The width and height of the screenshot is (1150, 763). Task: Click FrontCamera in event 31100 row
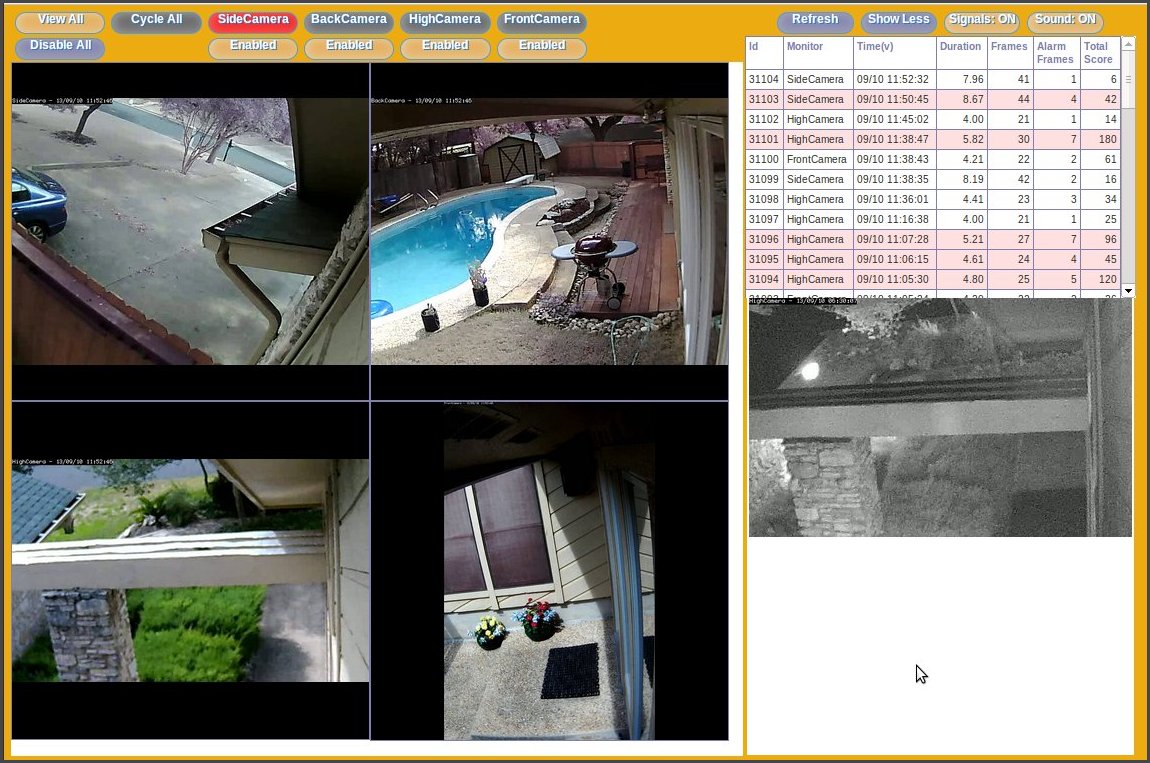816,159
